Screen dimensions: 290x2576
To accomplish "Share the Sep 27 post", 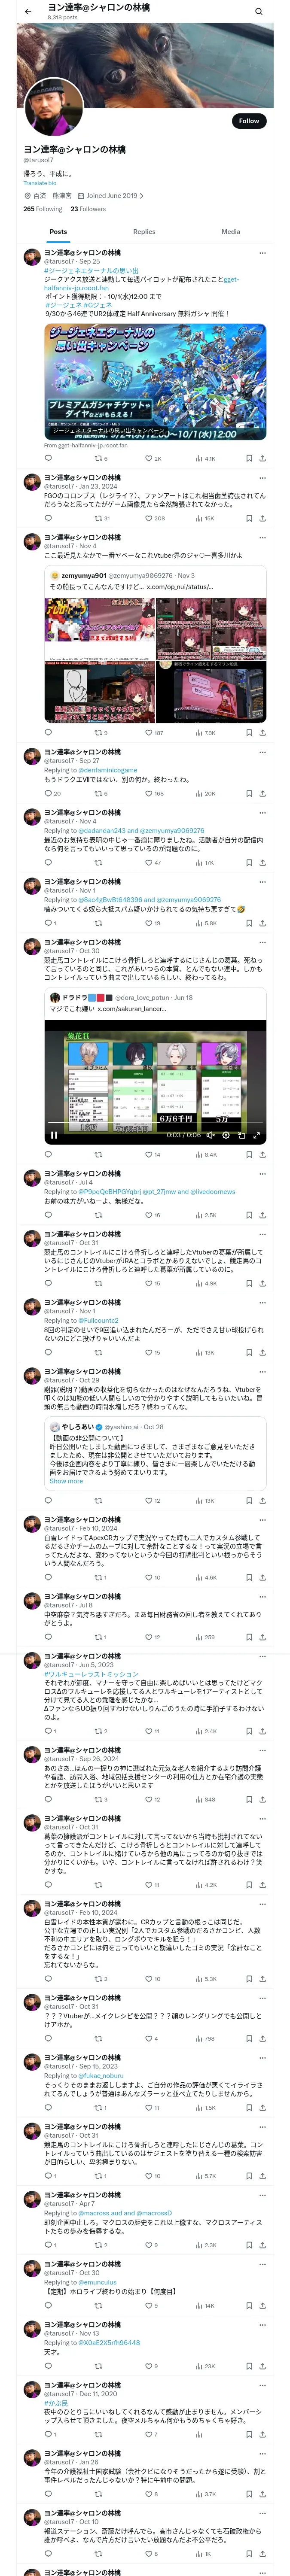I will (x=262, y=793).
